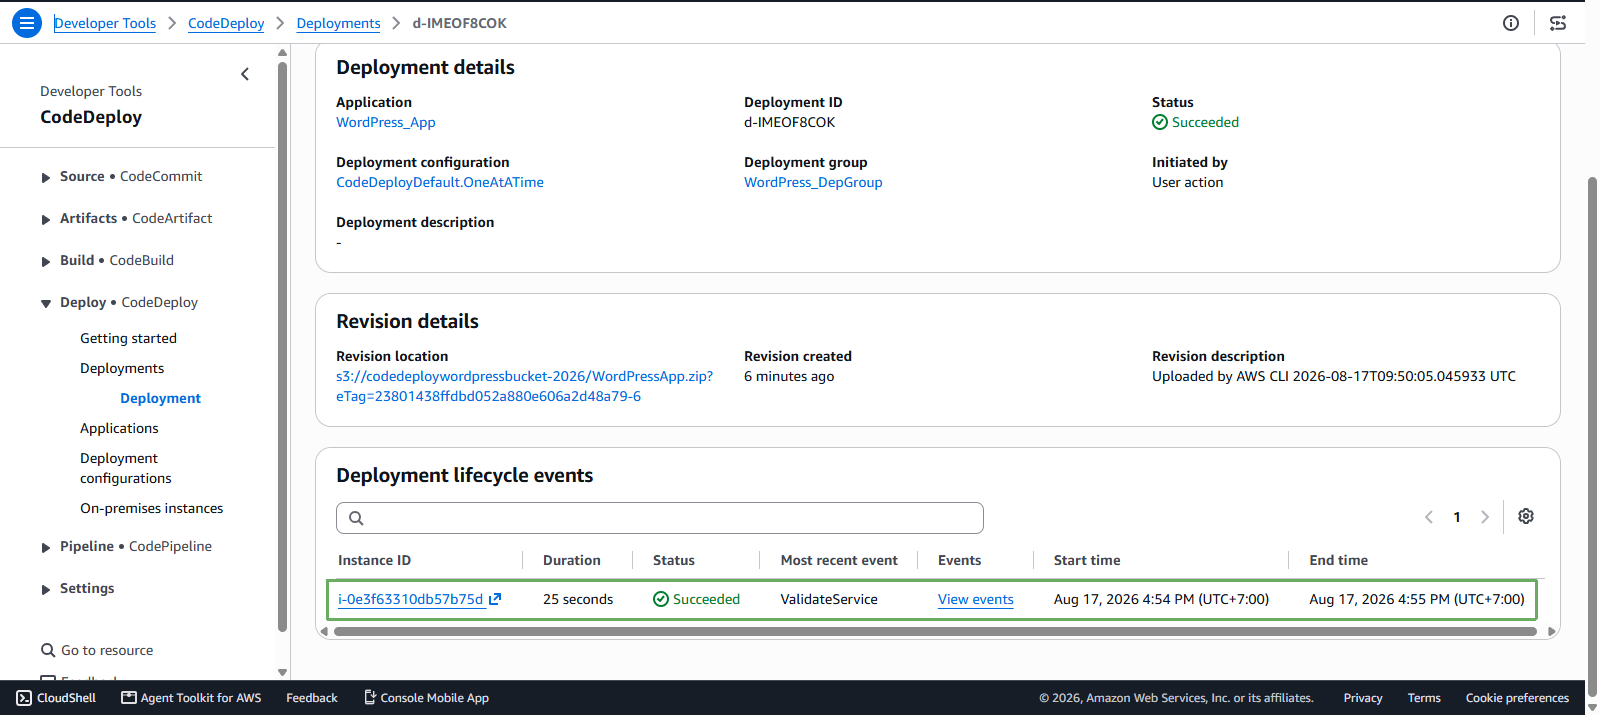Click the main page vertical scrollbar
Viewport: 1600px width, 715px height.
1592,435
